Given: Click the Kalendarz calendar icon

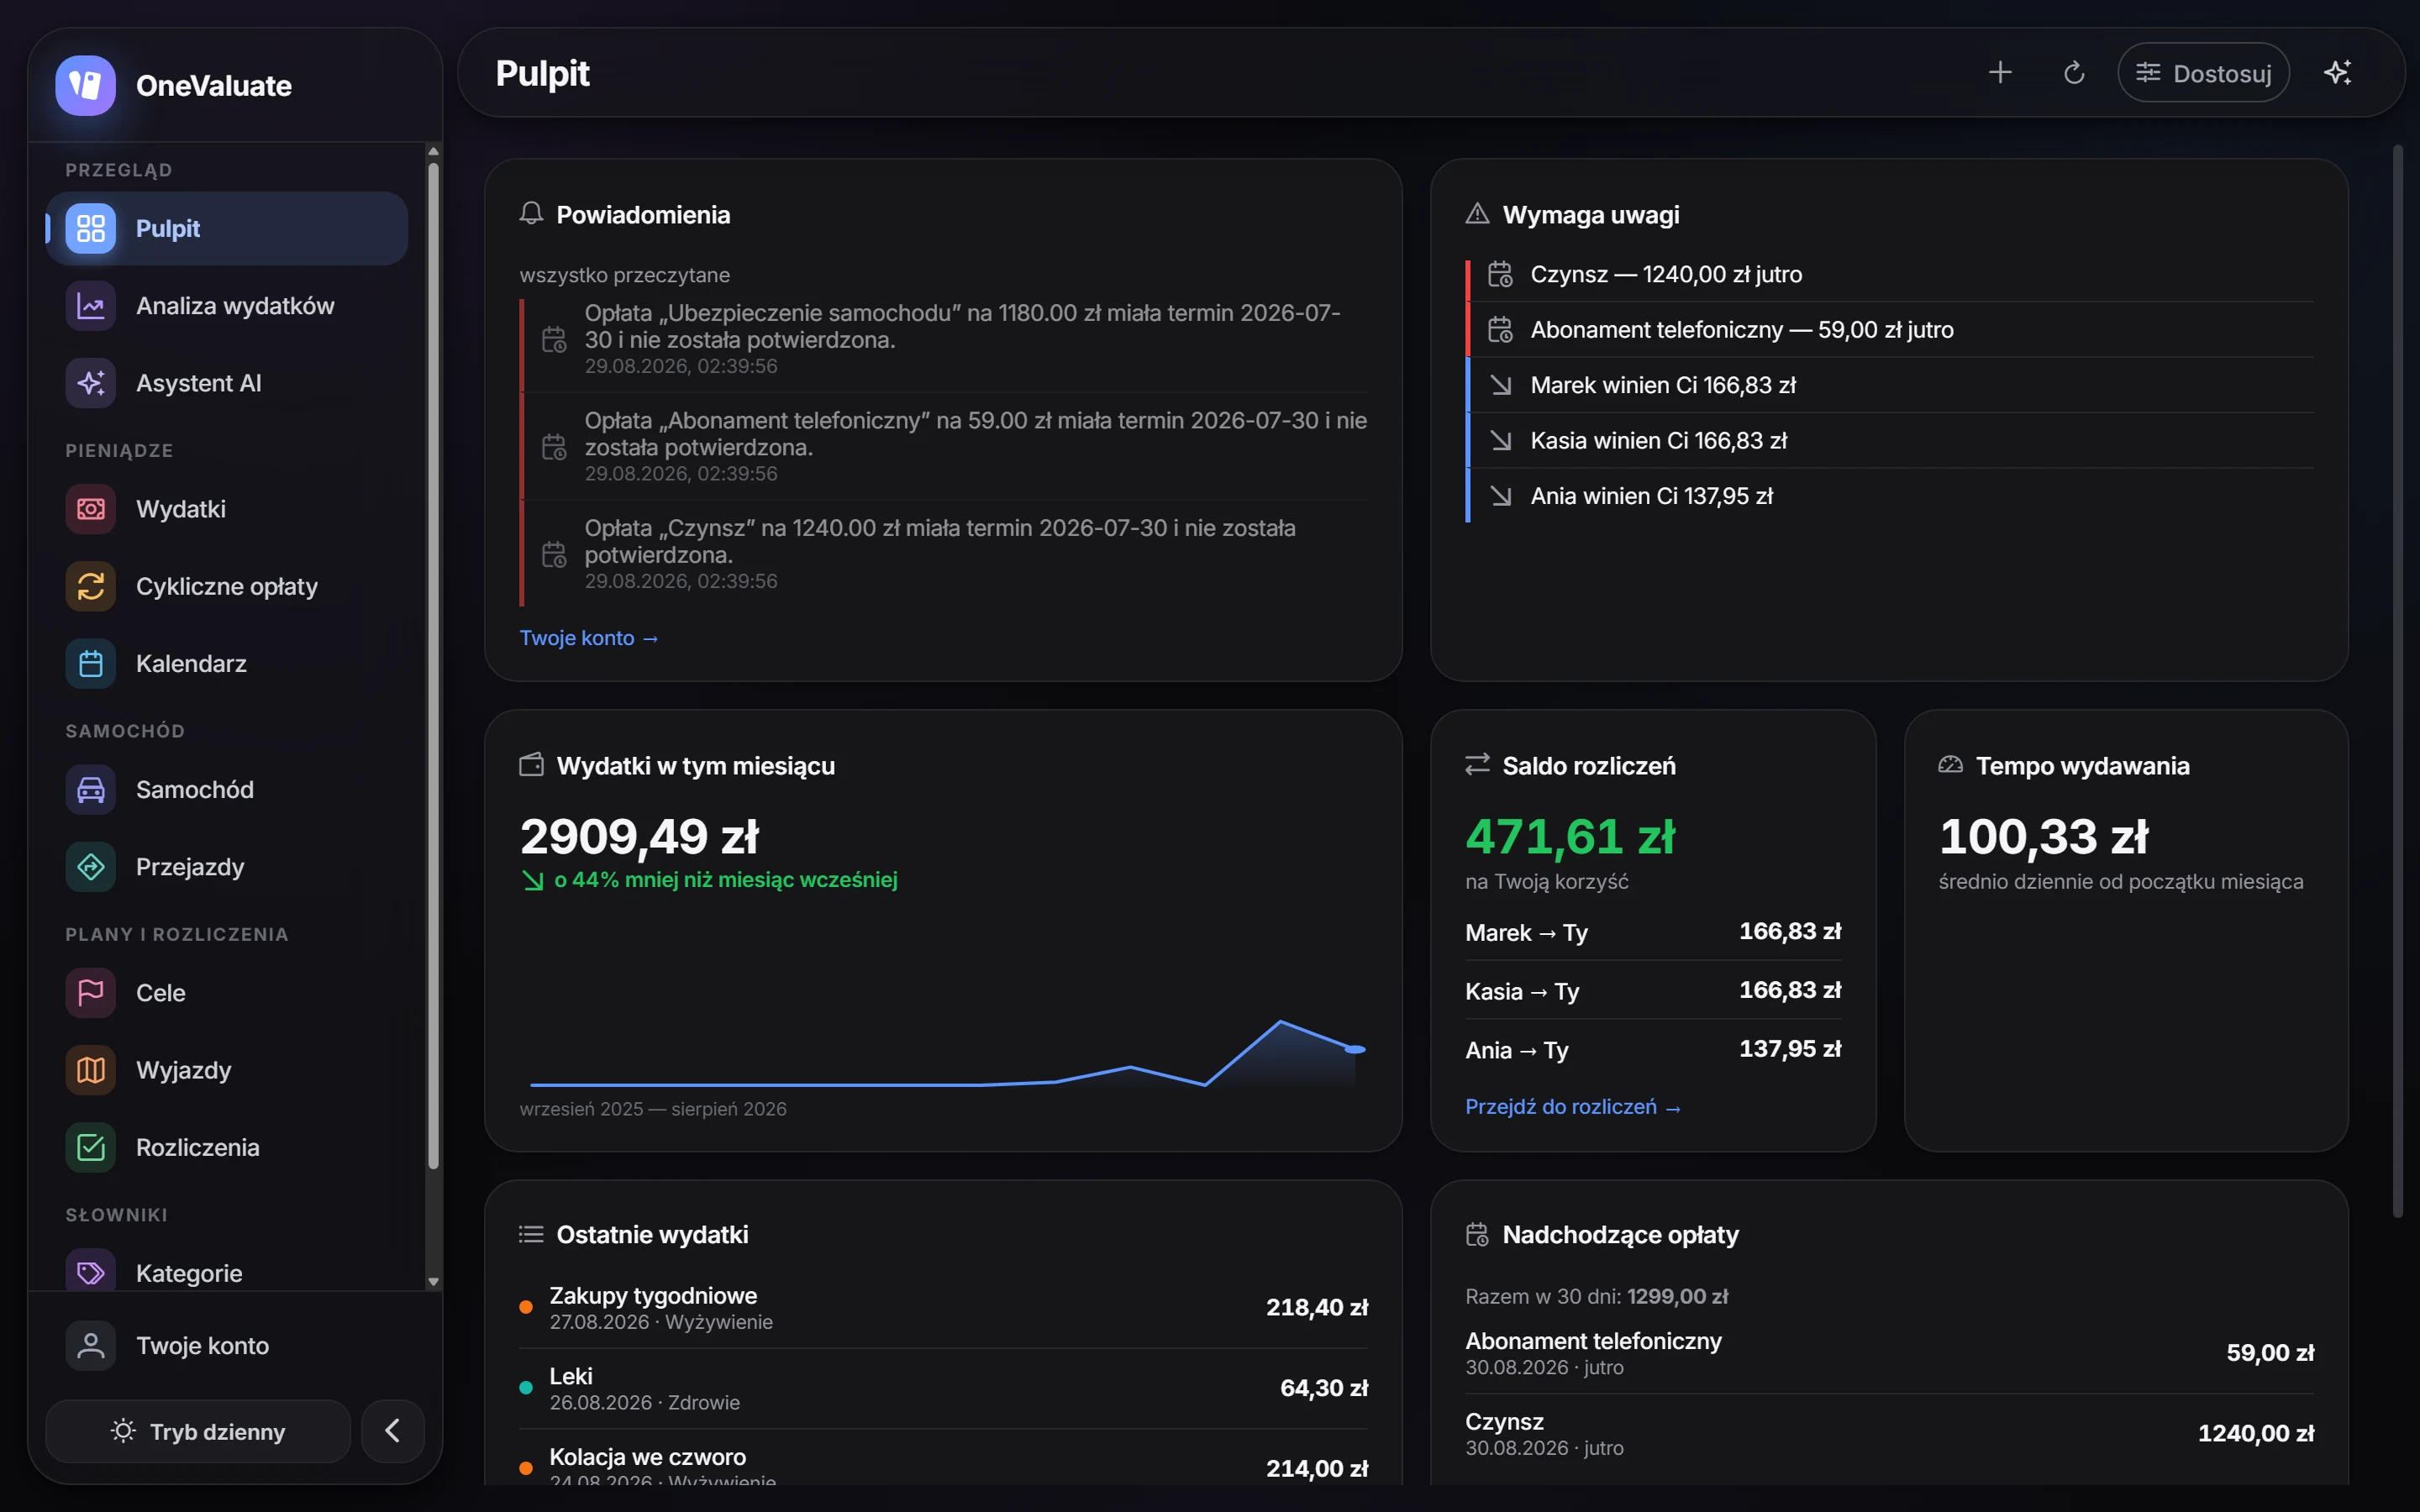Looking at the screenshot, I should [x=91, y=664].
